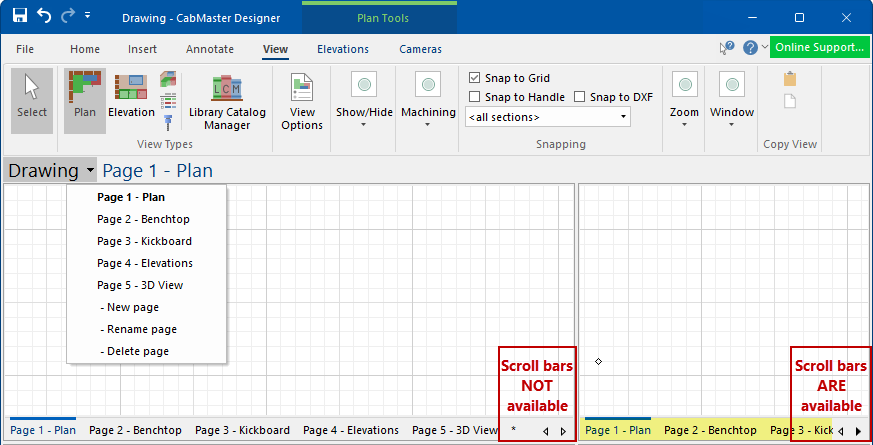Viewport: 873px width, 445px height.
Task: Switch to the Cameras ribbon tab
Action: coord(420,49)
